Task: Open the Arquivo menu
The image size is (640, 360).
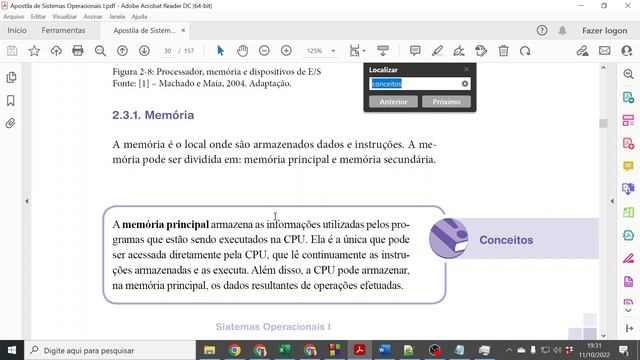Action: pyautogui.click(x=13, y=17)
